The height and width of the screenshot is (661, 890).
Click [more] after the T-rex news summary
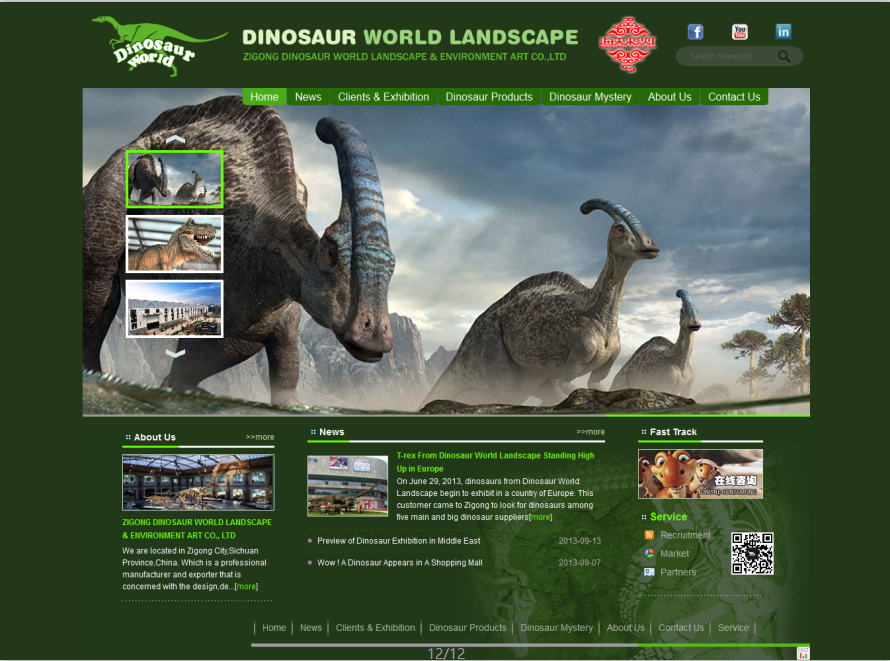[540, 517]
